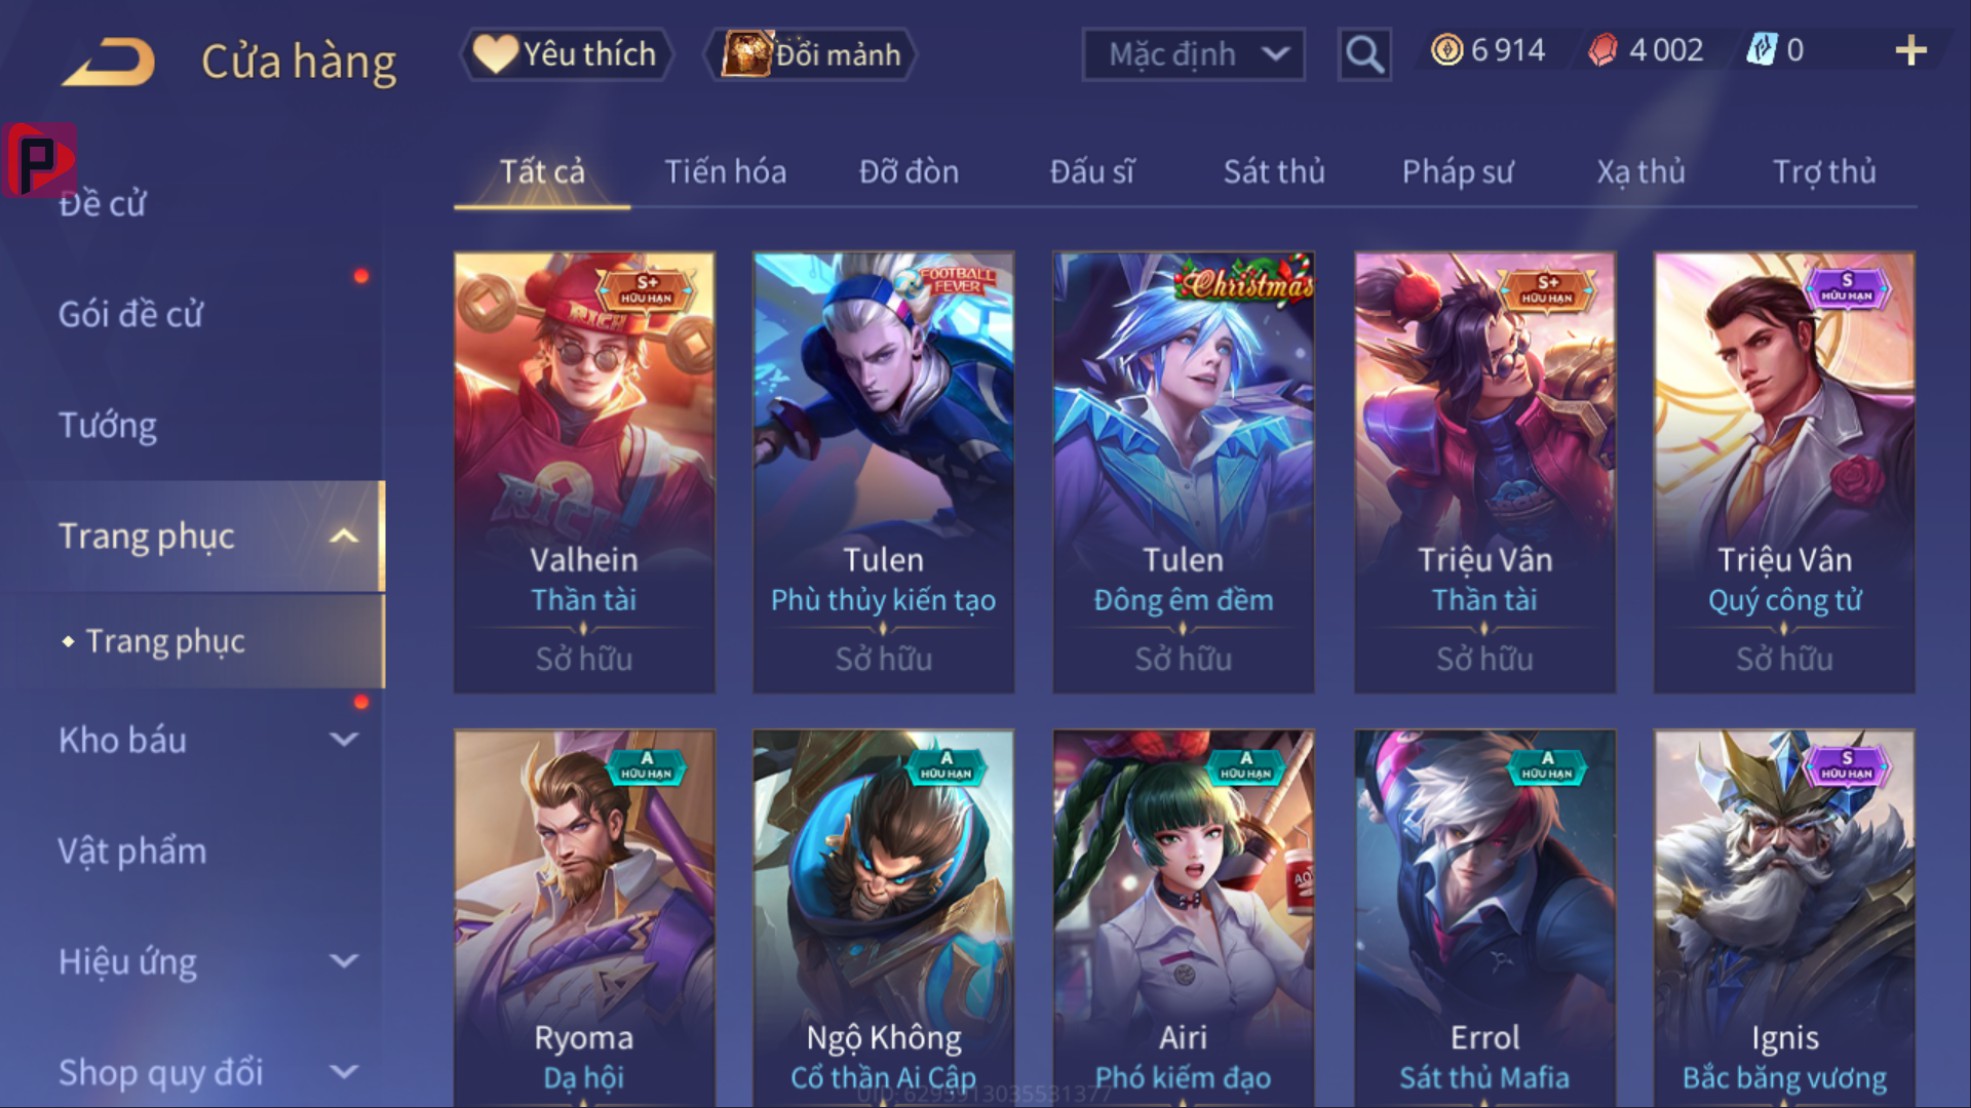Tap the plus icon to add currency

click(1910, 51)
